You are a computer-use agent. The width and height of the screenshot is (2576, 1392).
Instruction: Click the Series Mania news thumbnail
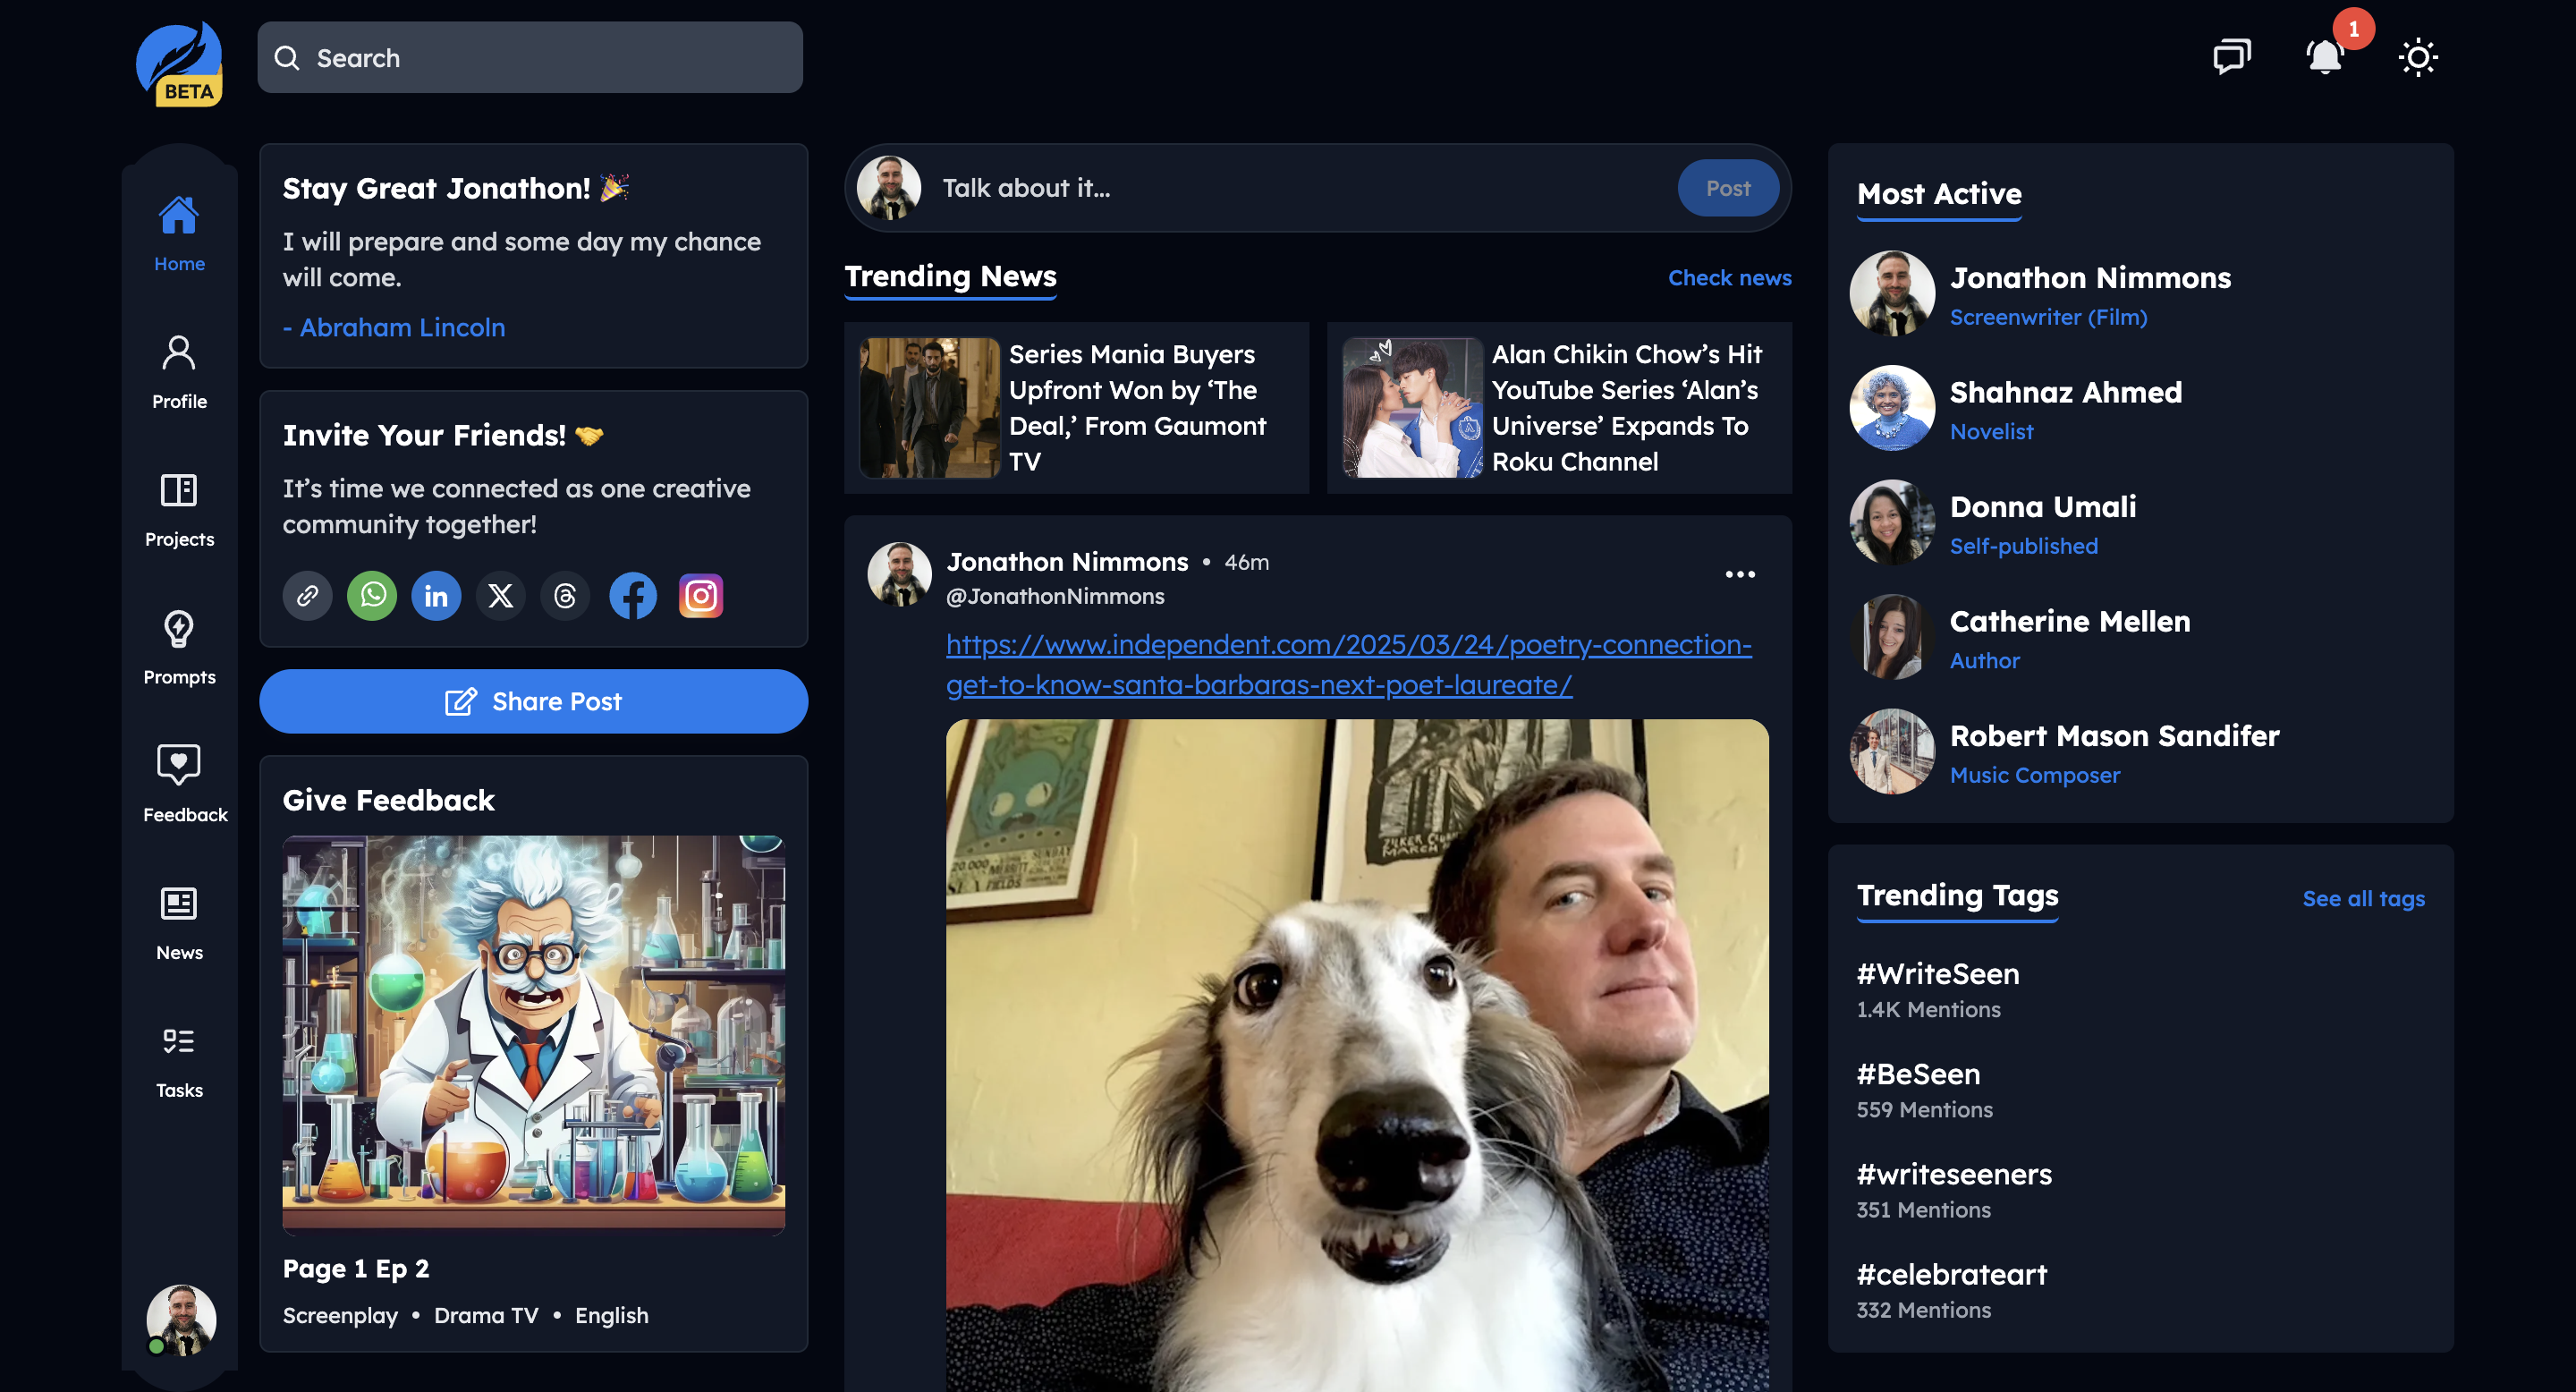coord(929,407)
